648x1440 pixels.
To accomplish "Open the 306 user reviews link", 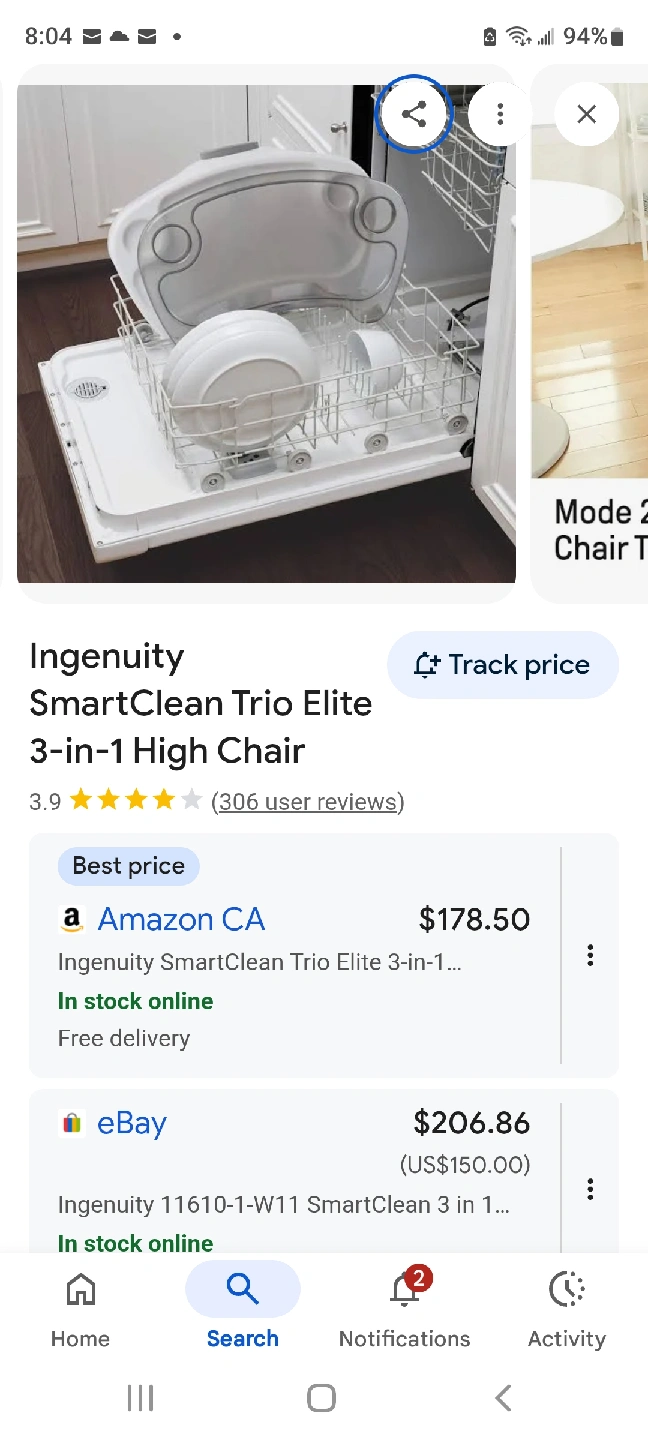I will click(x=307, y=801).
